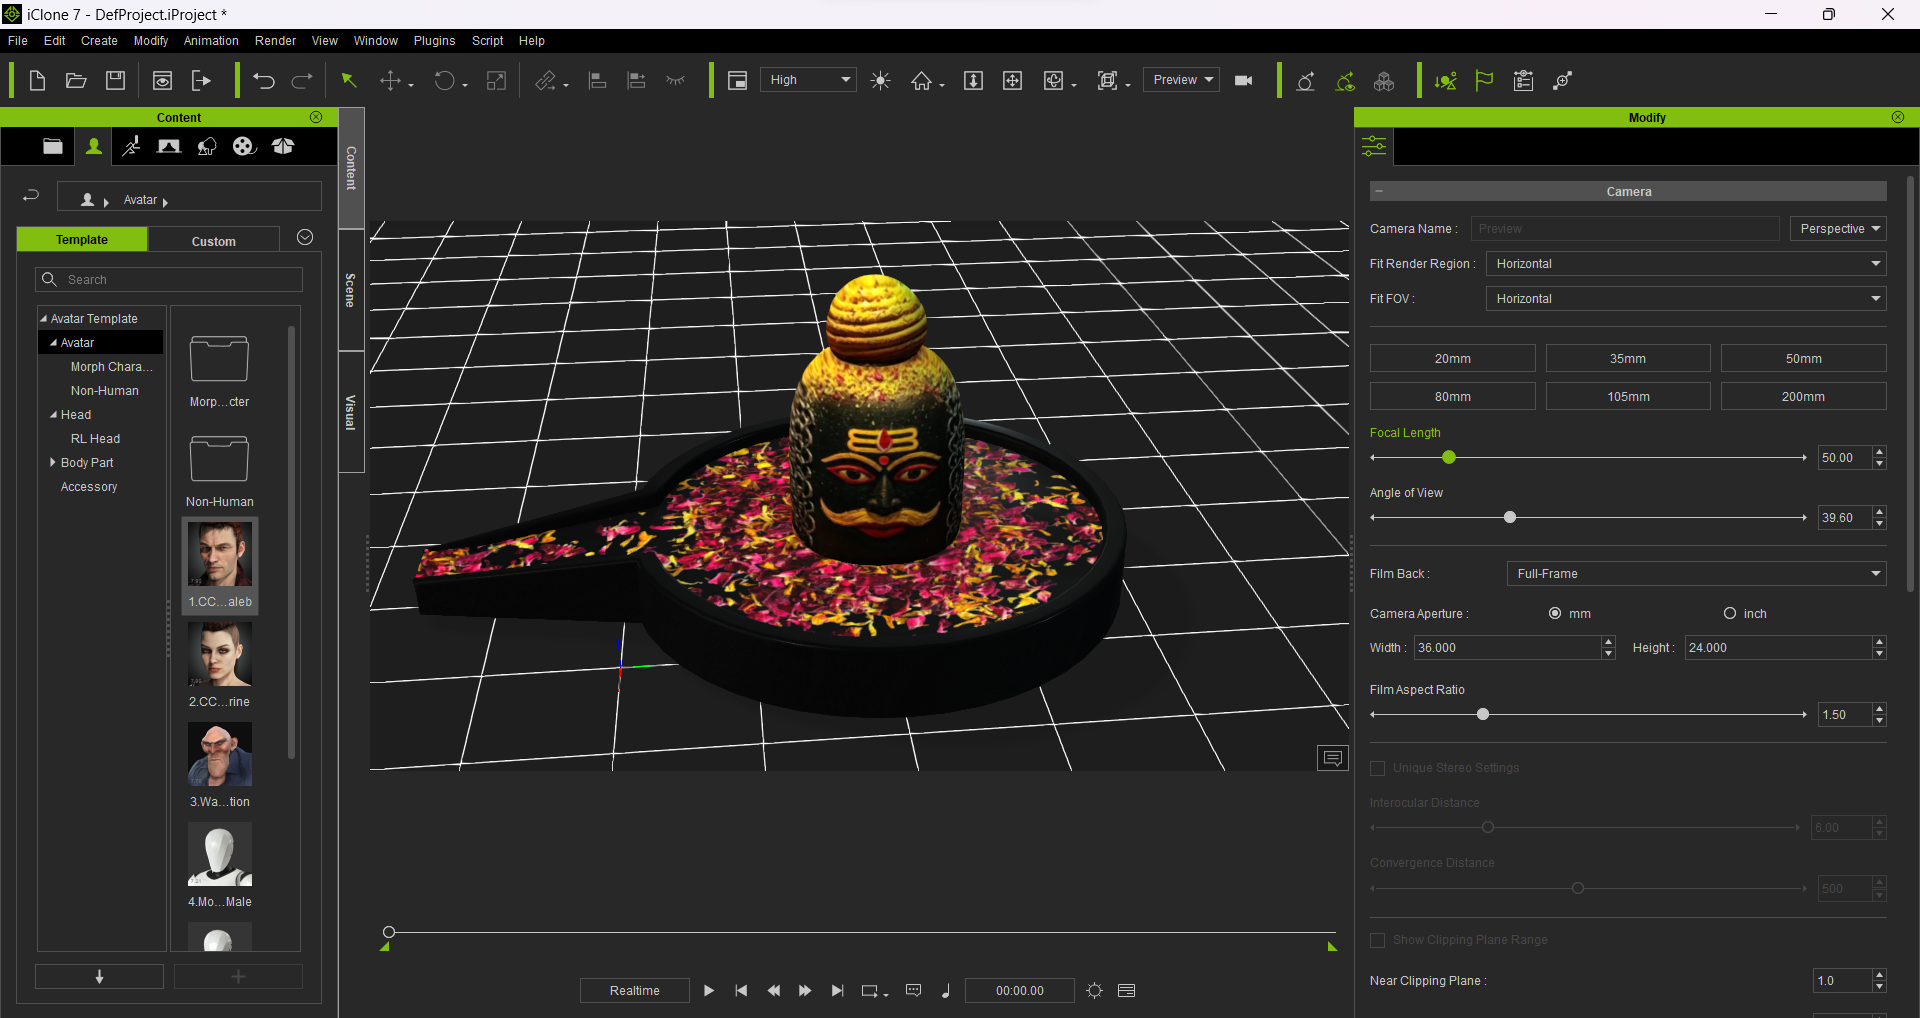Open the Export icon in toolbar
1920x1018 pixels.
coord(202,81)
